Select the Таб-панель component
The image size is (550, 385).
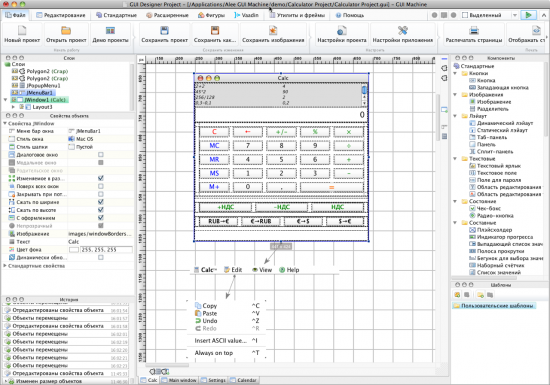pos(488,137)
